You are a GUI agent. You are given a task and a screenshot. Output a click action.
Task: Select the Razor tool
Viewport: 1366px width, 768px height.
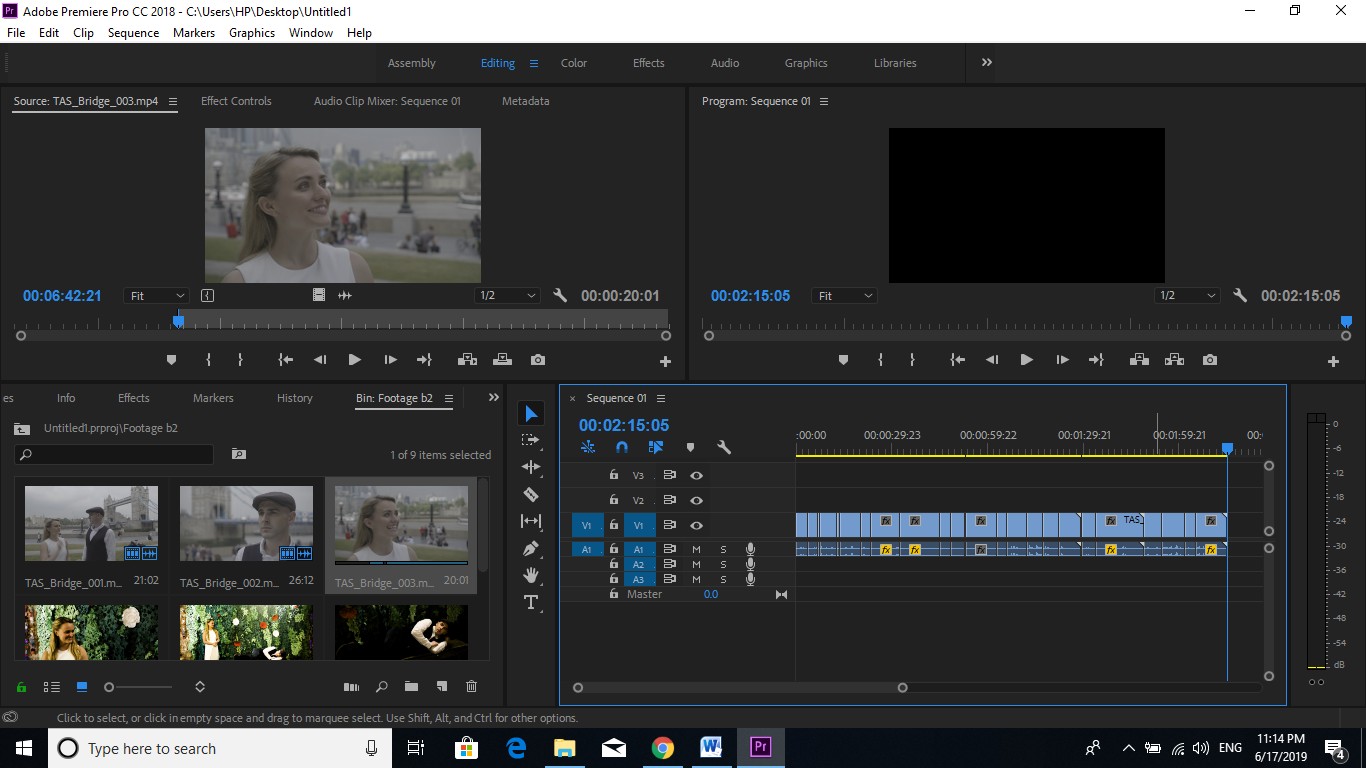click(531, 494)
